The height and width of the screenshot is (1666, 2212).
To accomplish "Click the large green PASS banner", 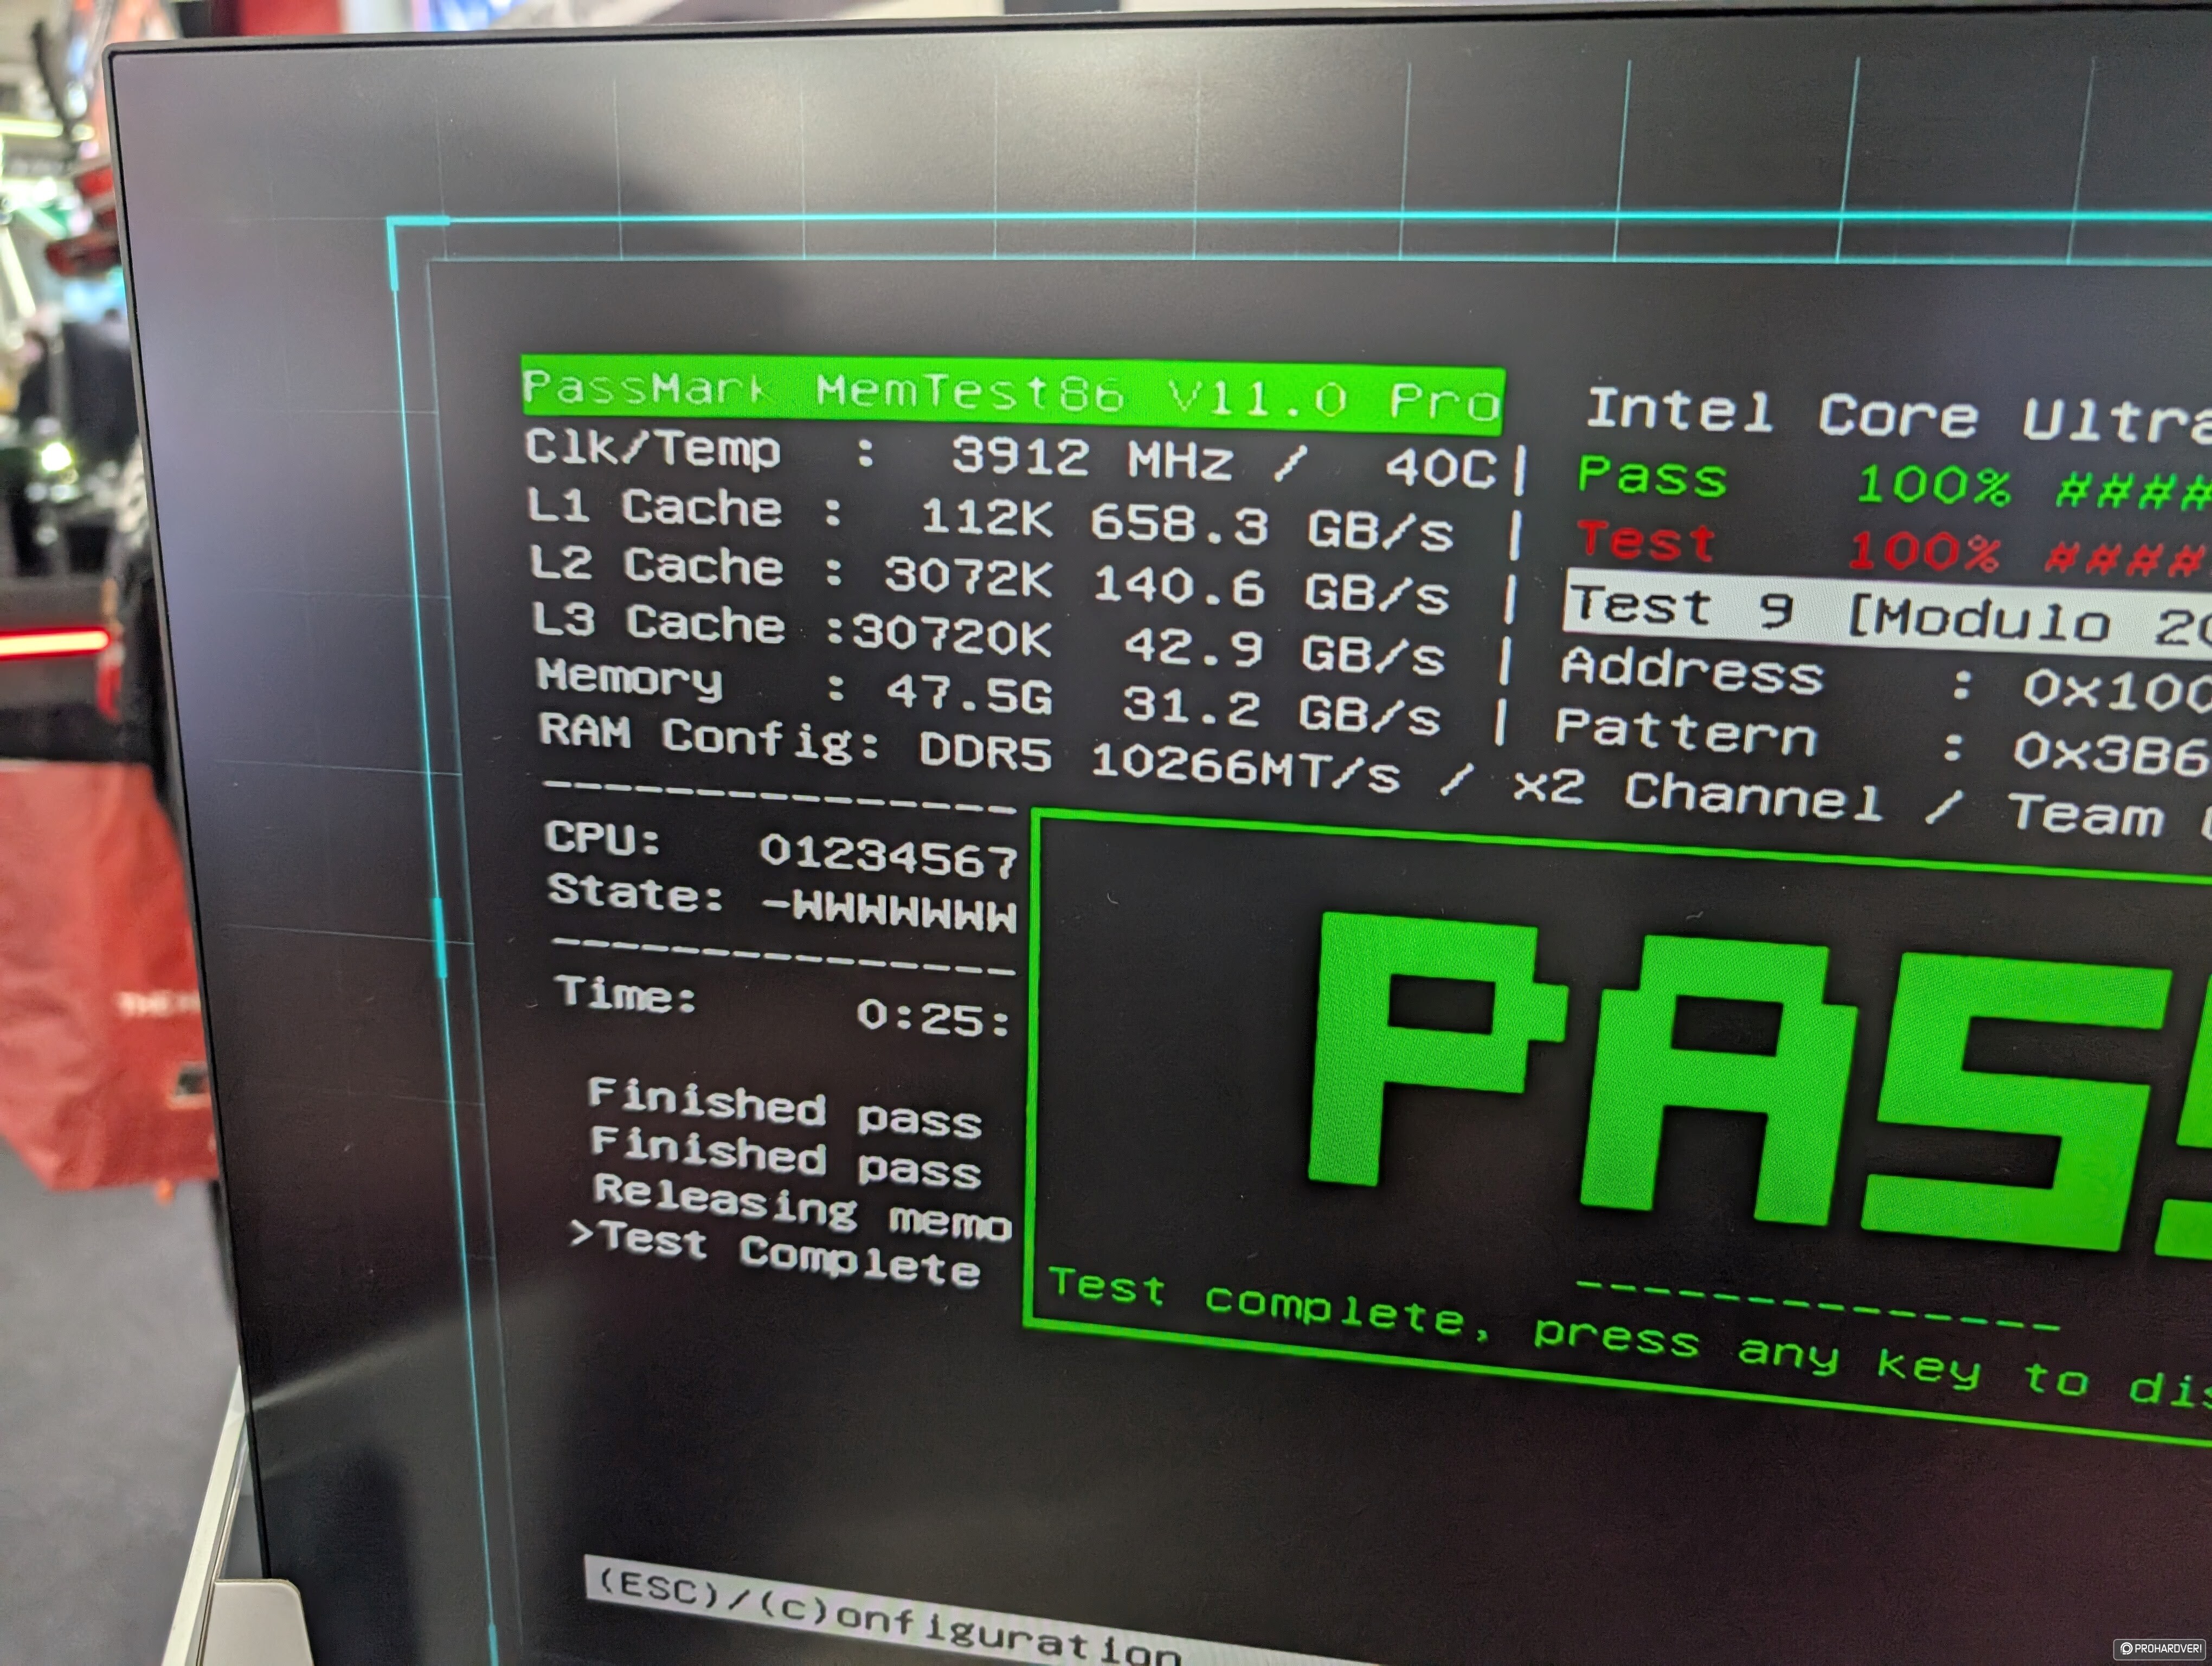I will [x=1760, y=1082].
